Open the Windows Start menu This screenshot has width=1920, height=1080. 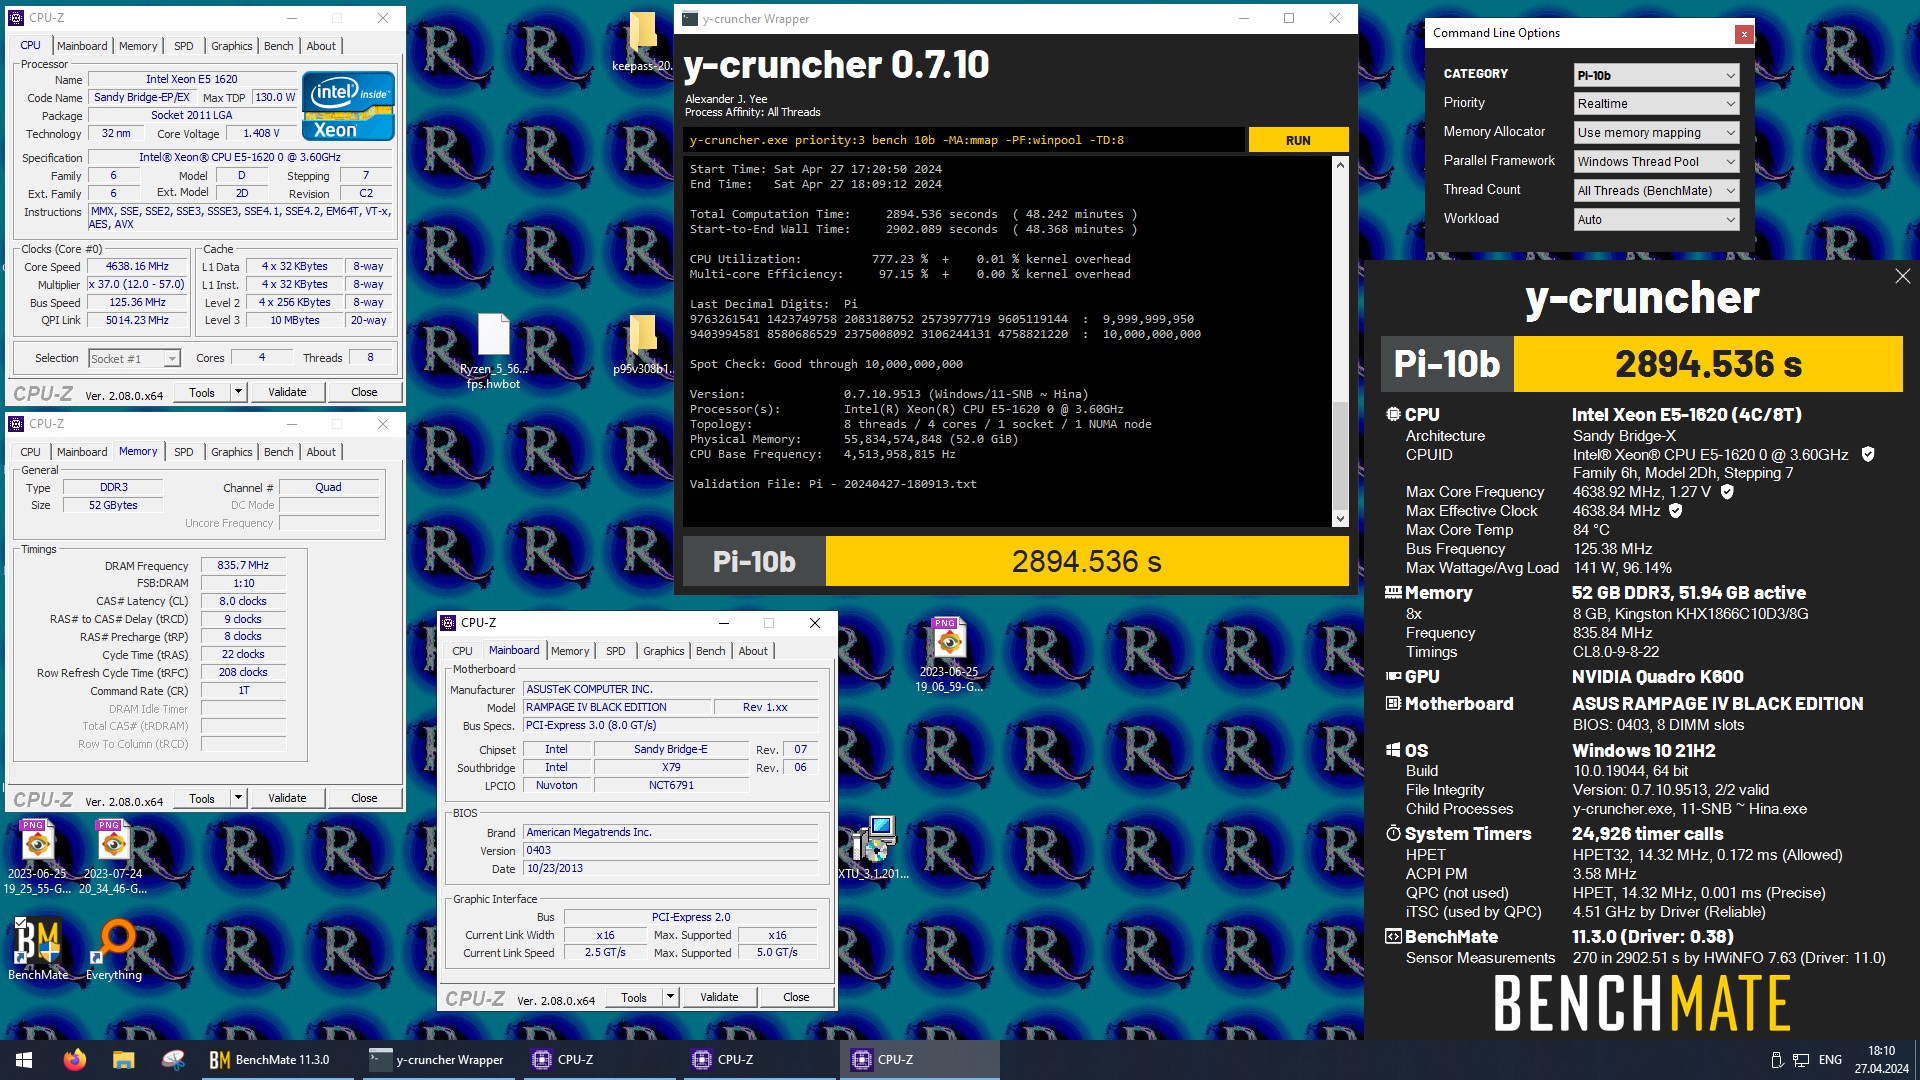pos(24,1060)
